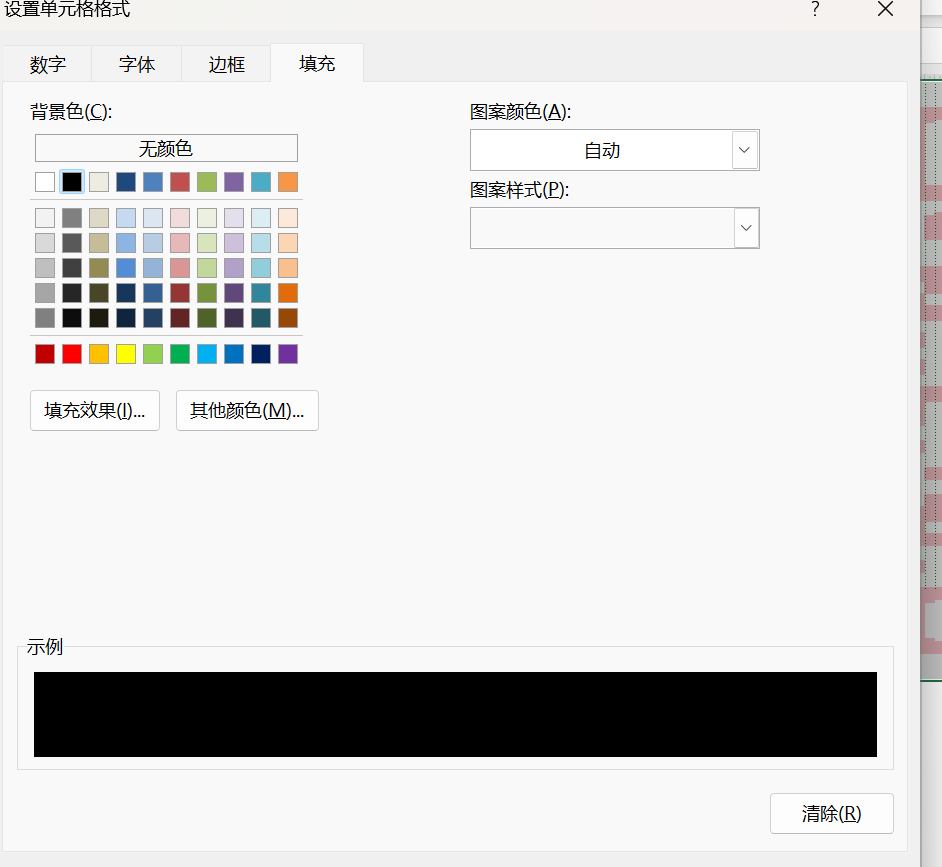
Task: Switch to the 边框 tab
Action: pos(226,64)
